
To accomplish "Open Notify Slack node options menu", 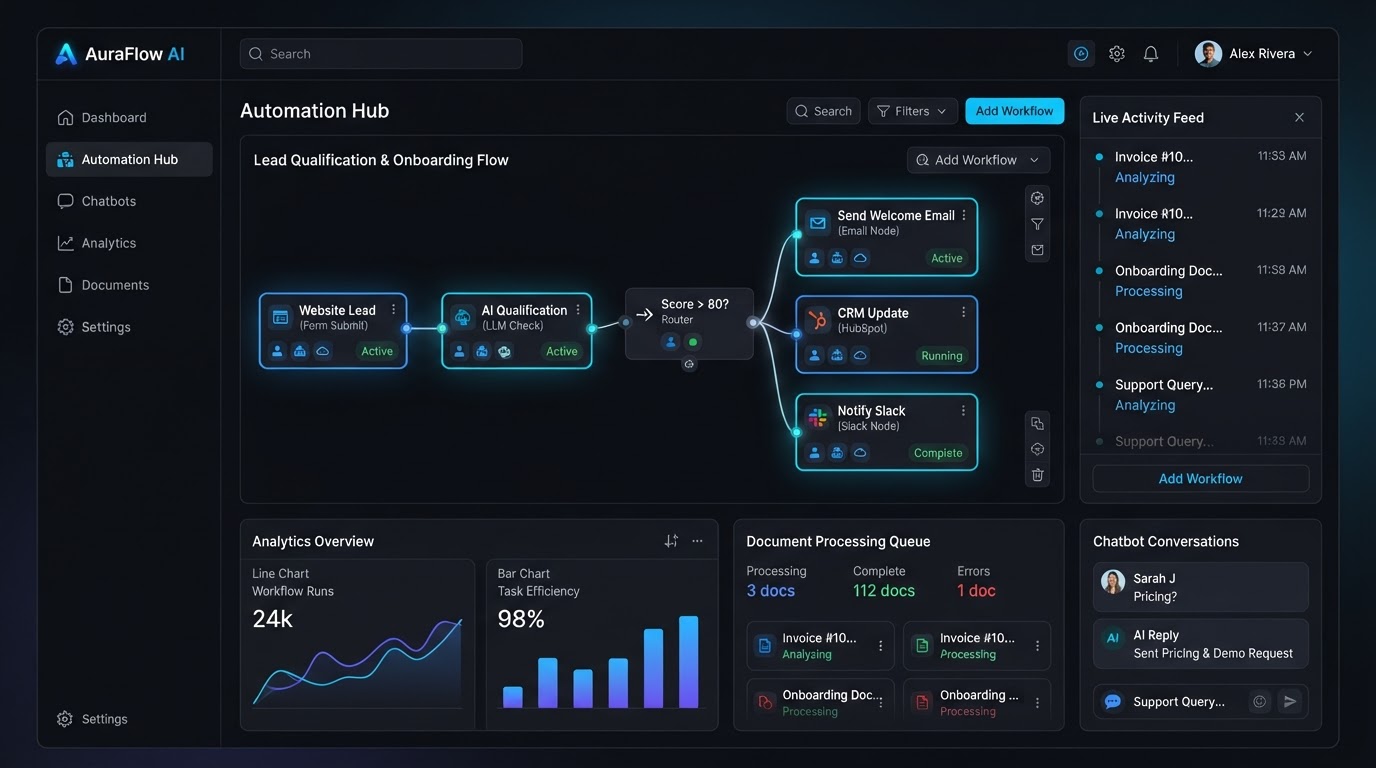I will pos(964,410).
